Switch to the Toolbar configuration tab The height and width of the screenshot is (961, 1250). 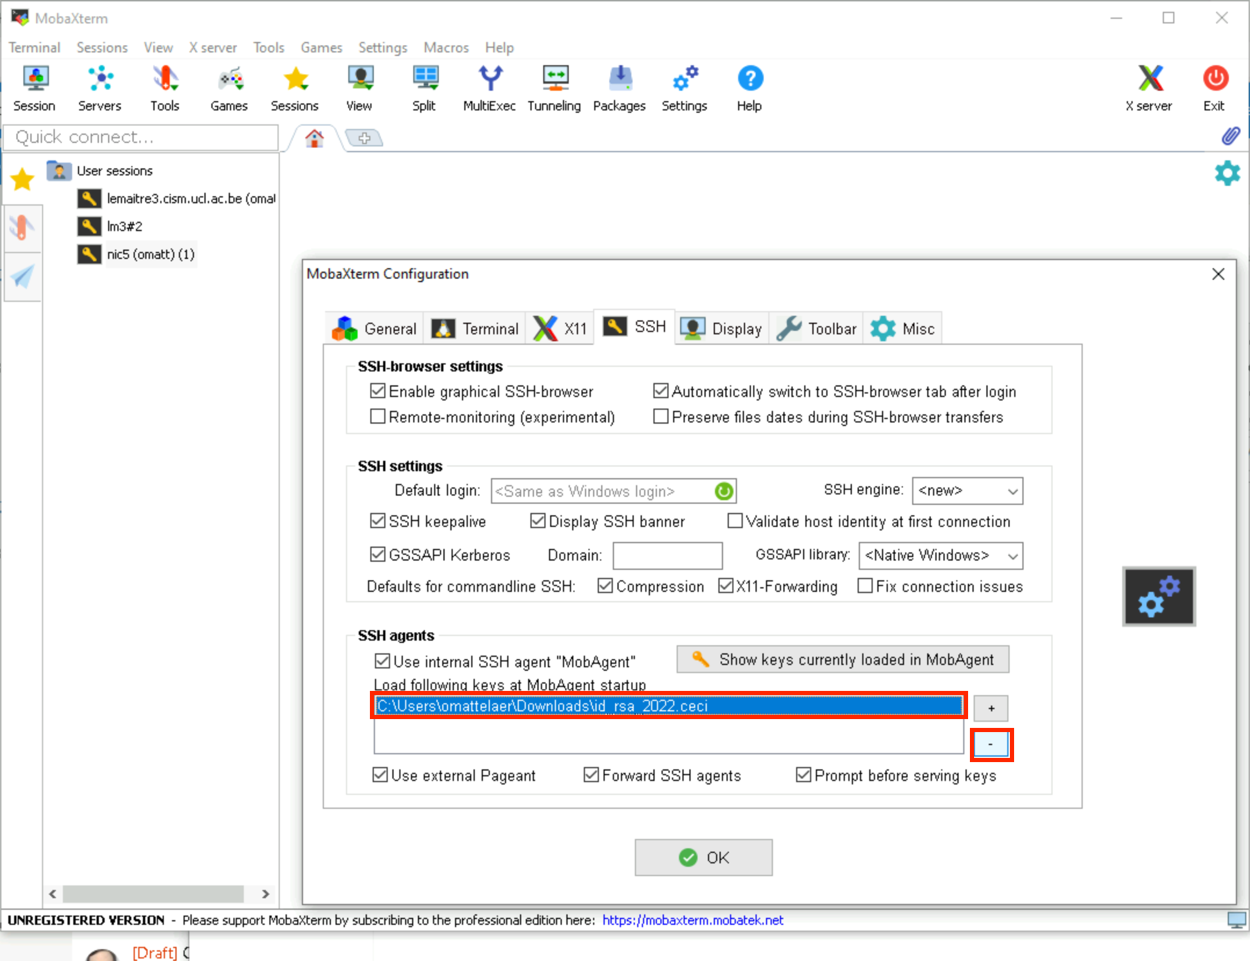(817, 329)
